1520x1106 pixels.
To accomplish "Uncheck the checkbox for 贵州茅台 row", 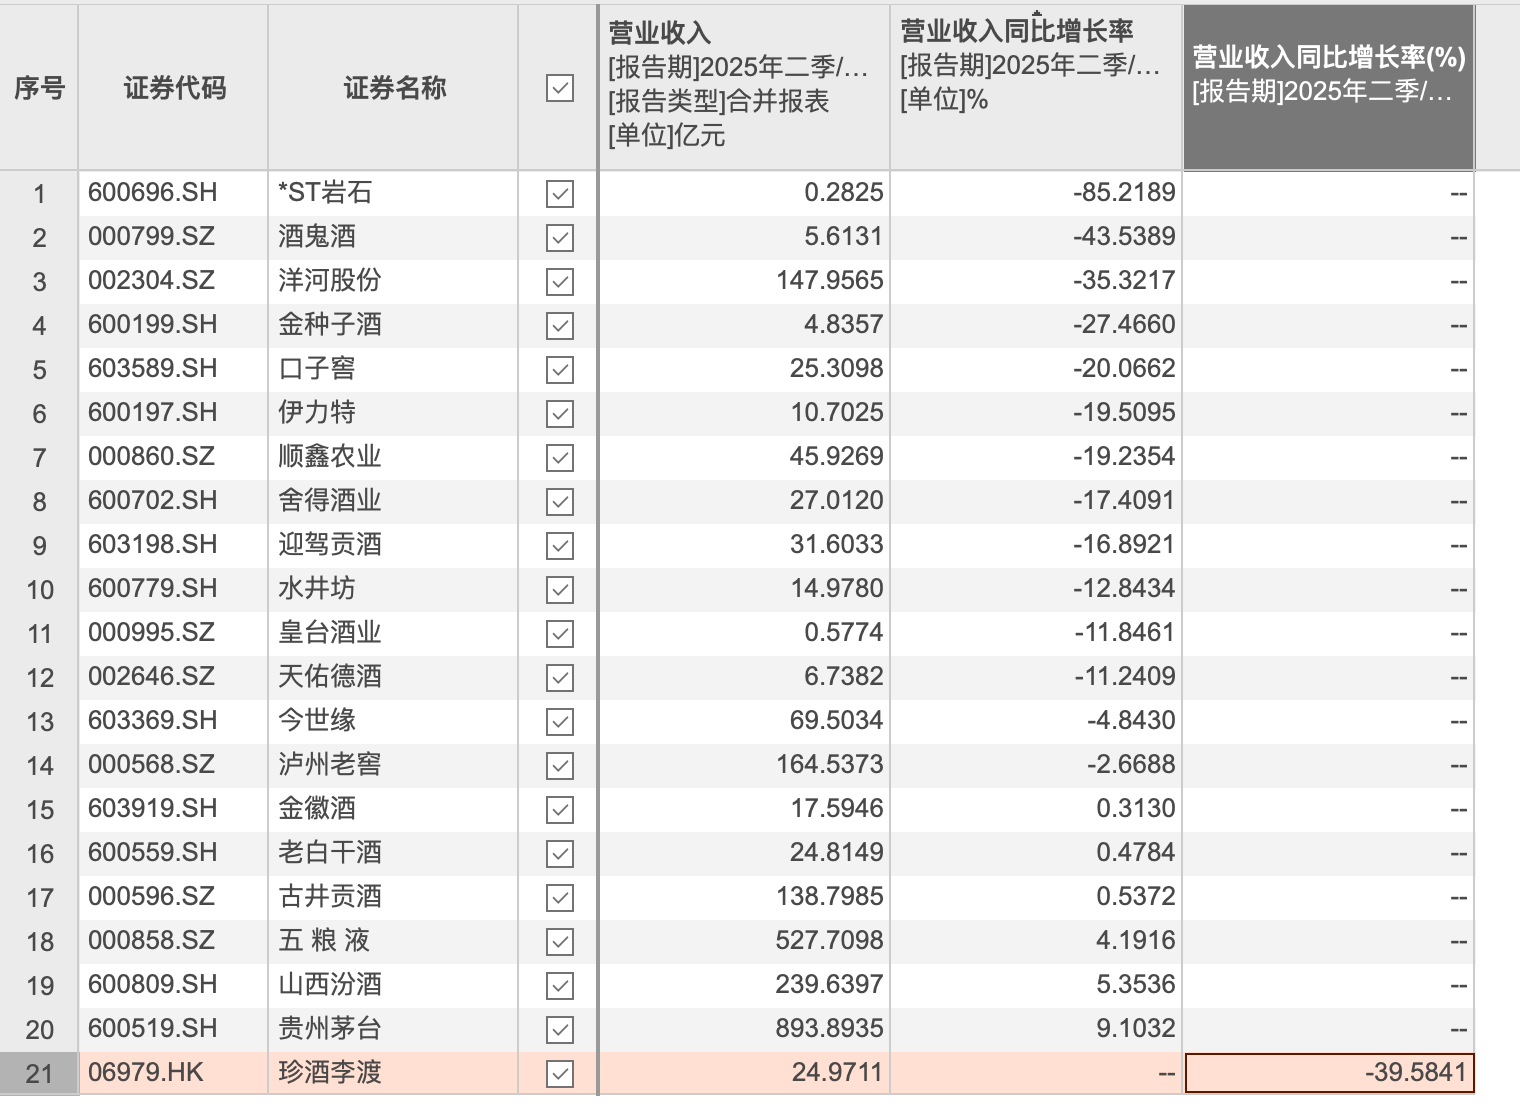I will coord(560,1029).
